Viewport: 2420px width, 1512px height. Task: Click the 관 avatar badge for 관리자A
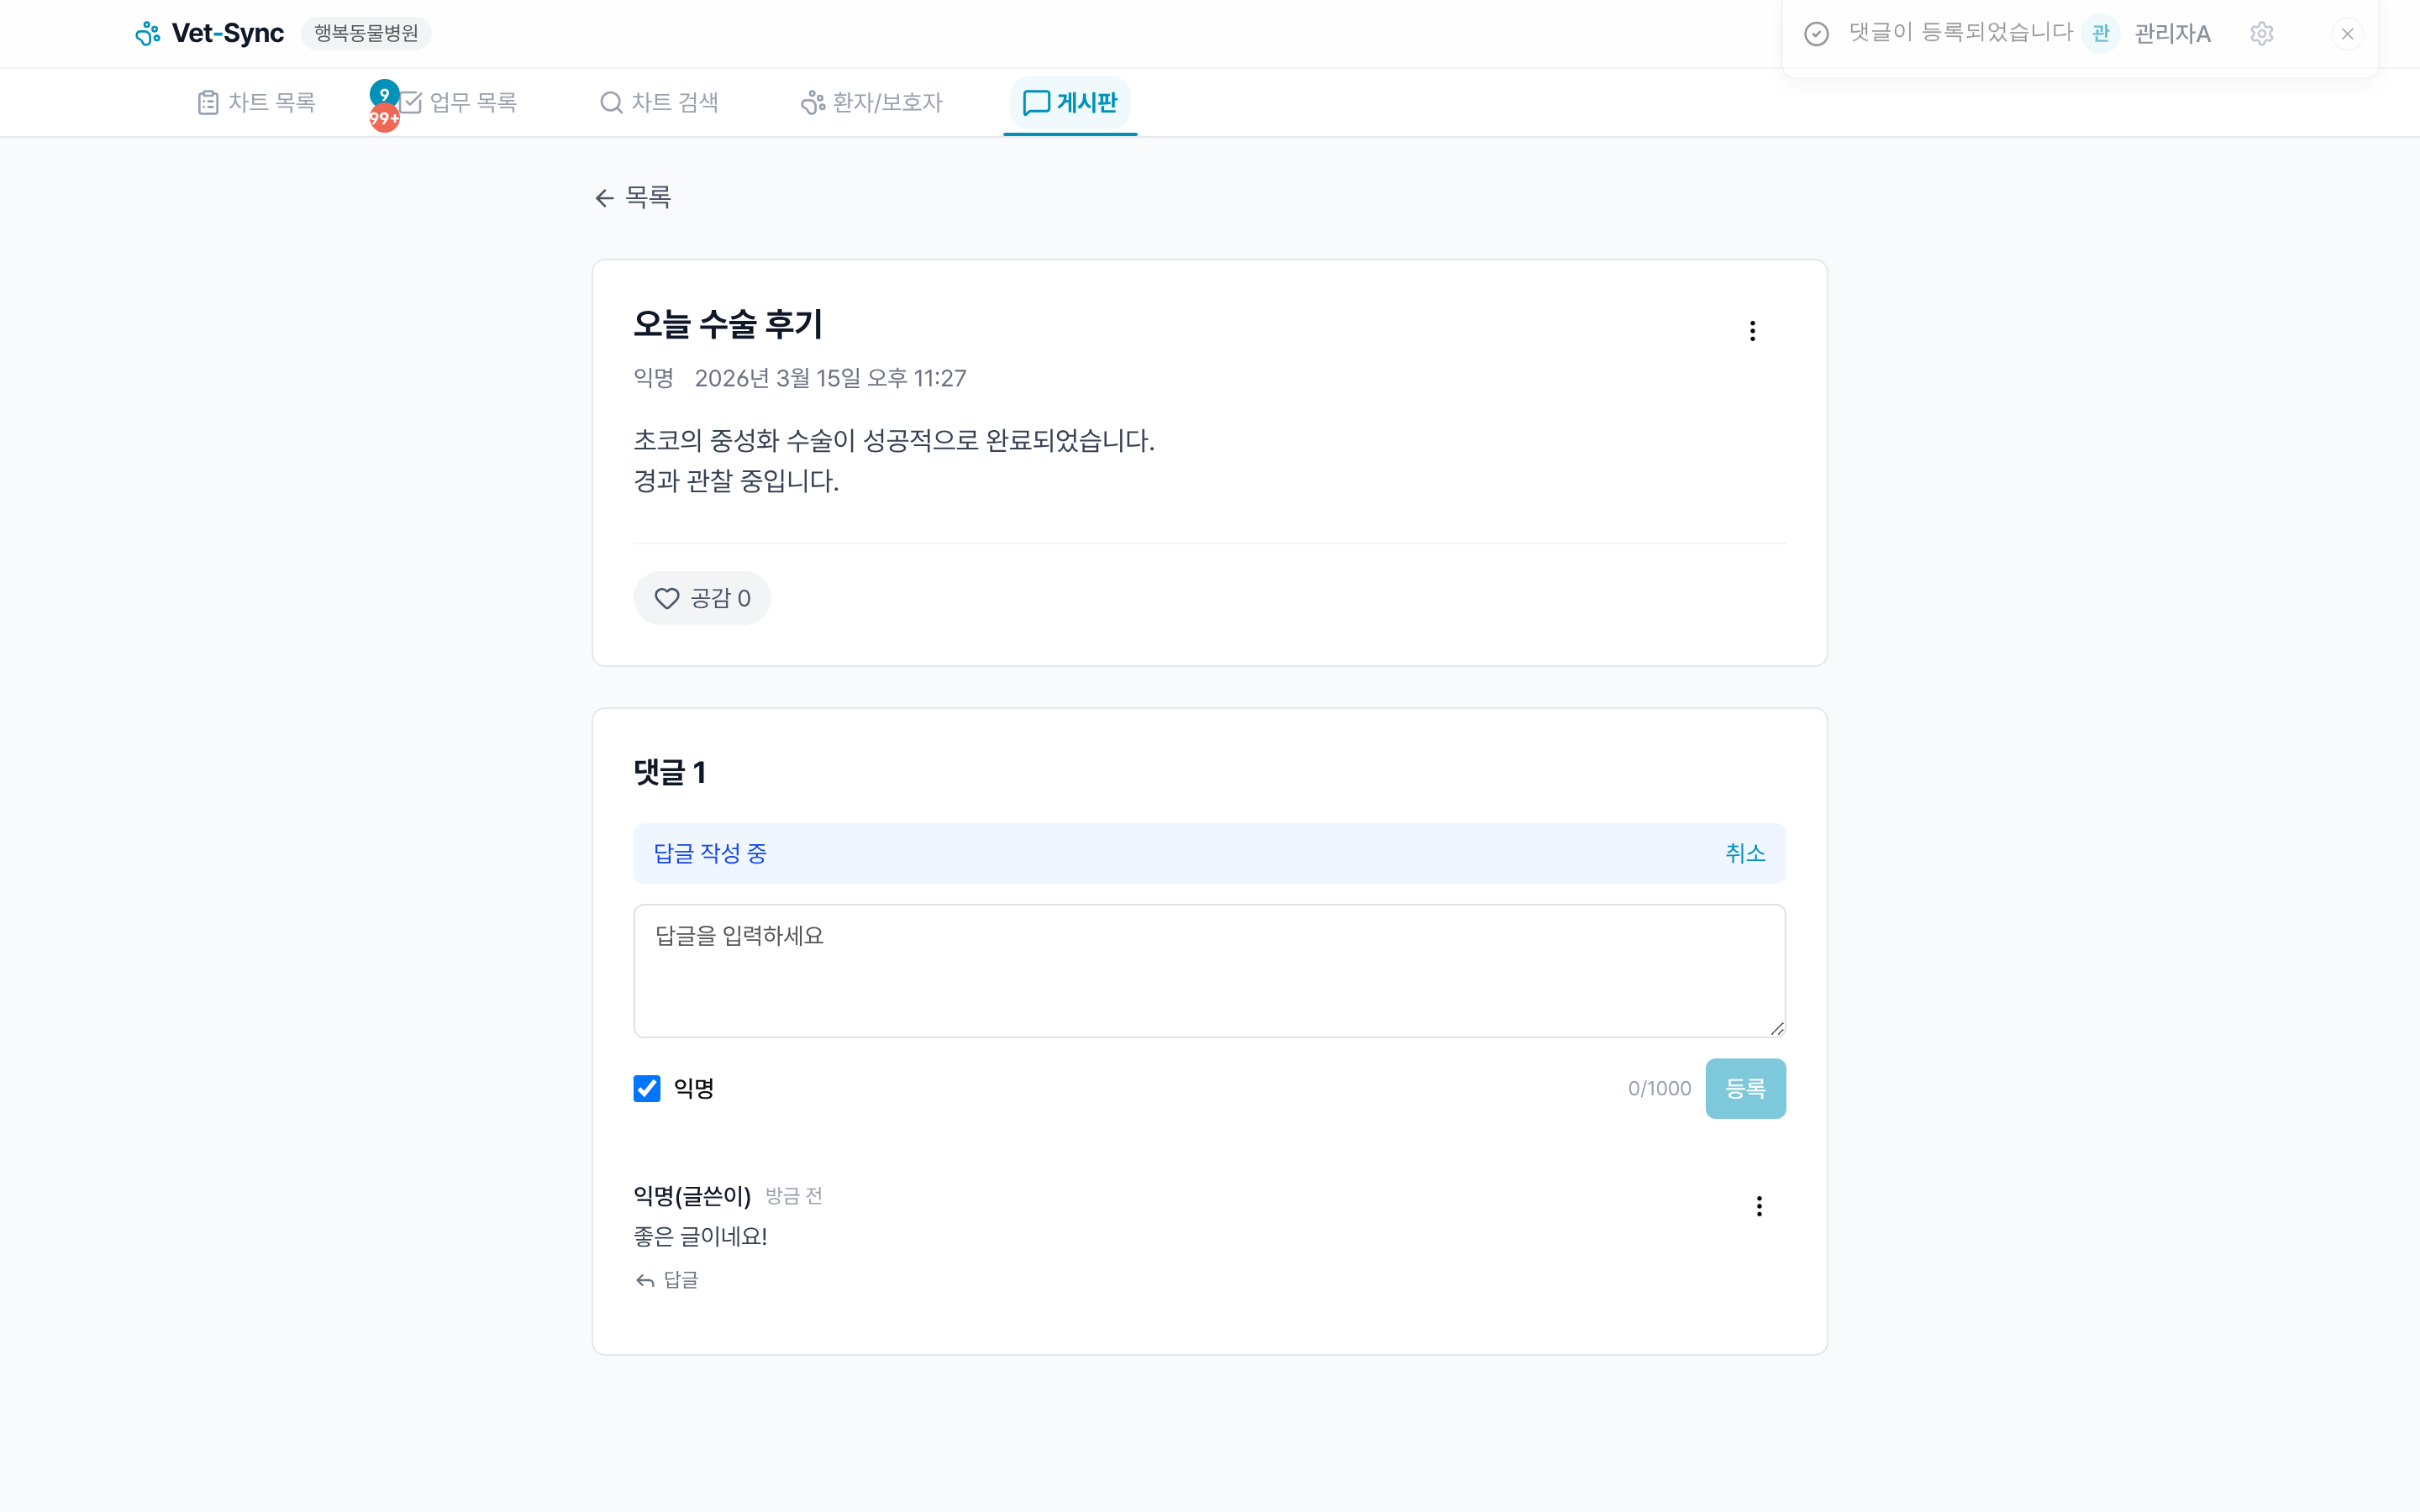(2100, 33)
